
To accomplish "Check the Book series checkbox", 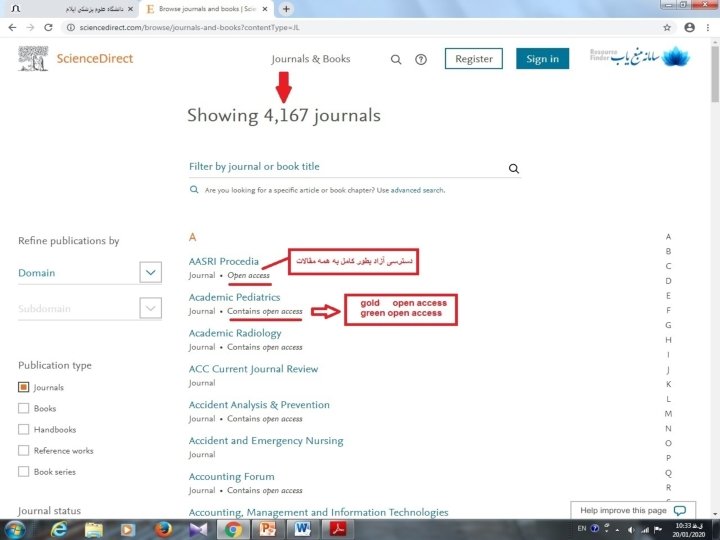I will pos(23,472).
